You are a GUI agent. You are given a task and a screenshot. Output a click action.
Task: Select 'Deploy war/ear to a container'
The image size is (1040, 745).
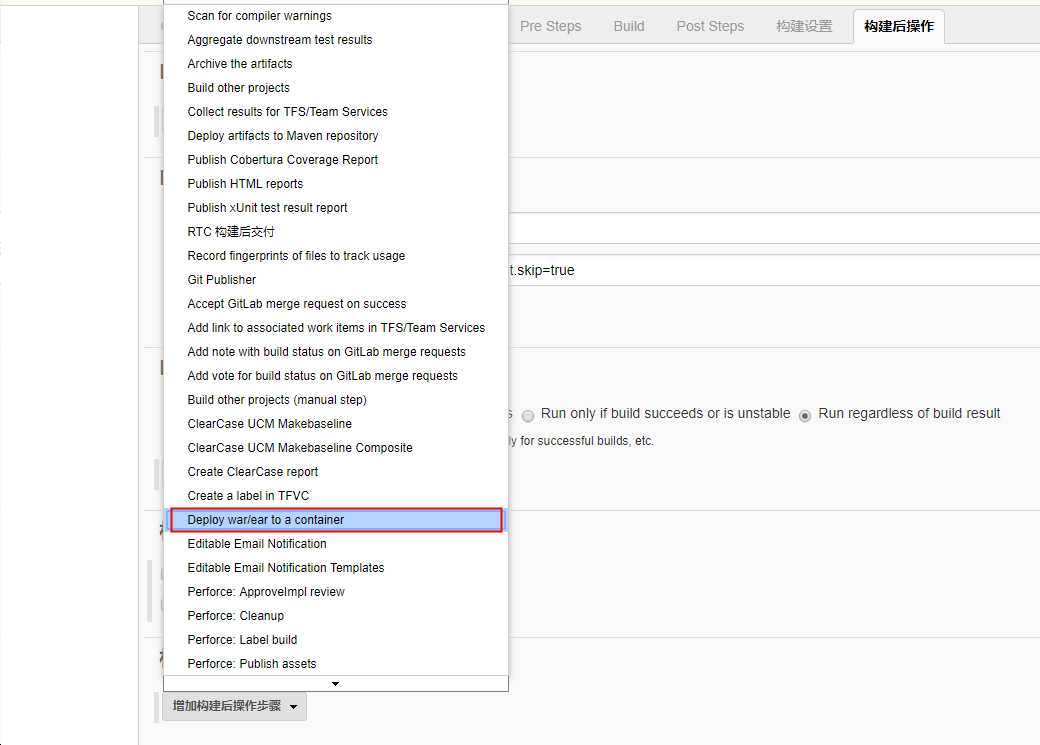(336, 519)
